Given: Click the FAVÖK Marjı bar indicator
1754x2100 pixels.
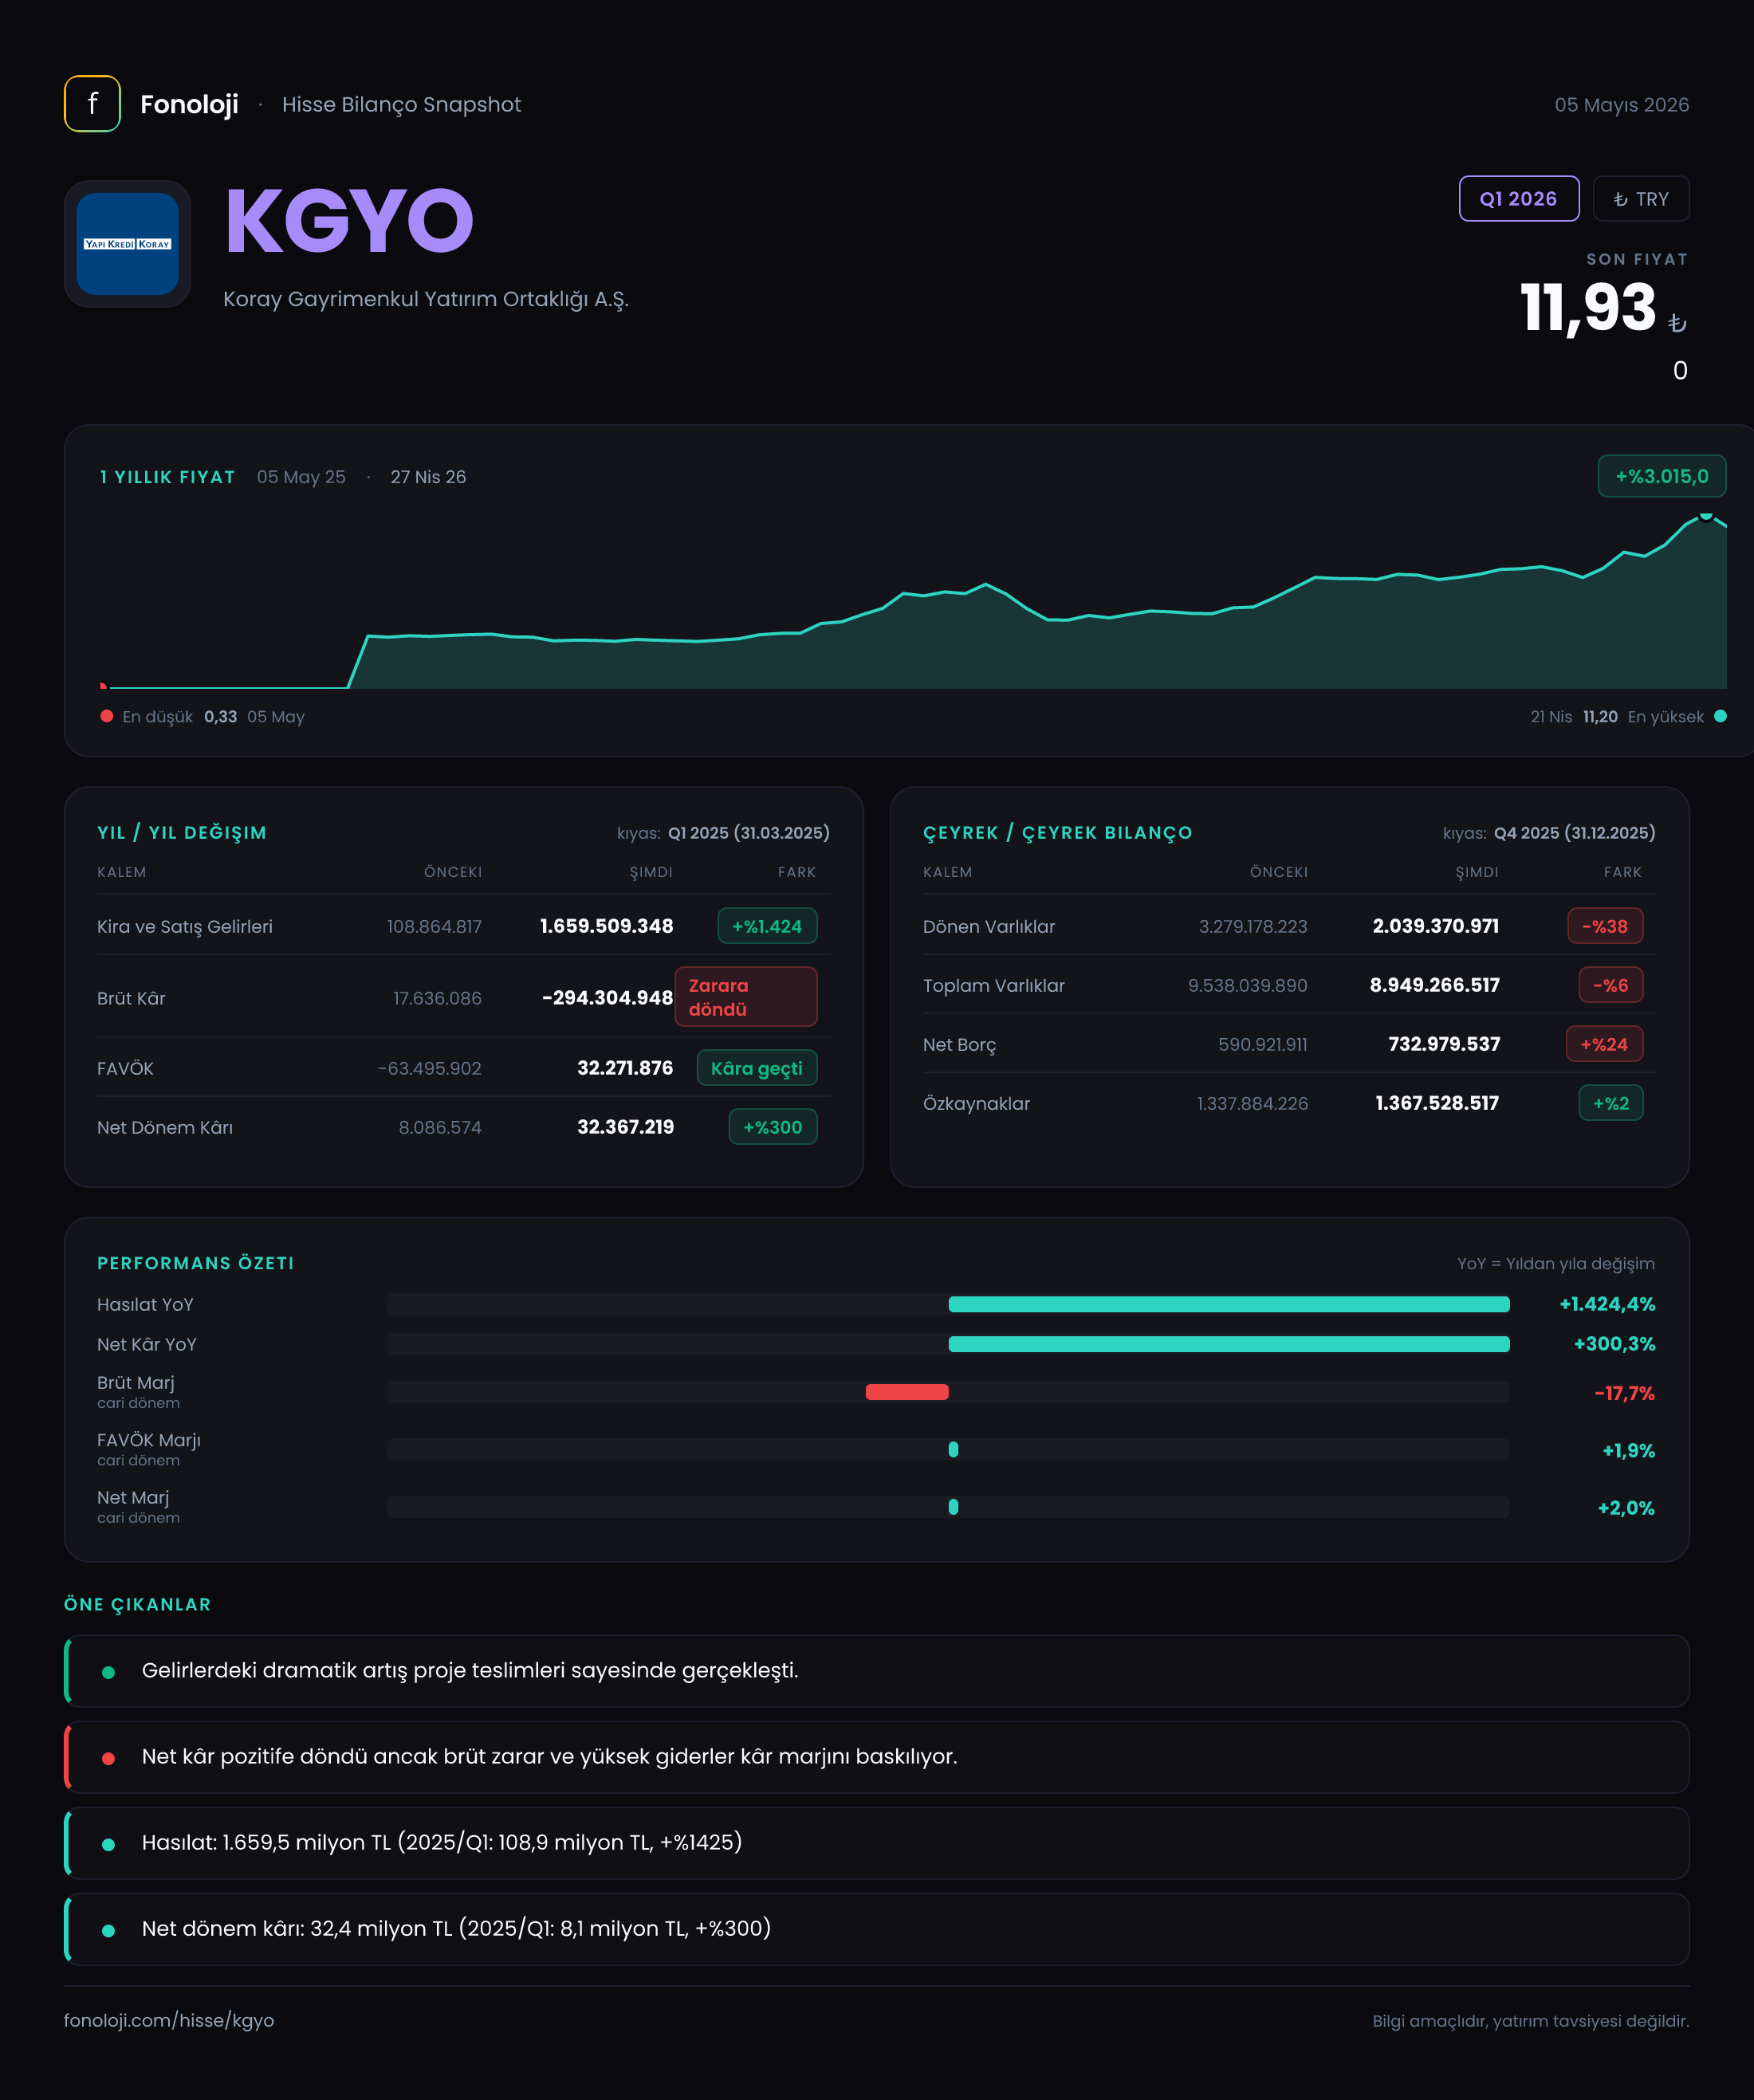Looking at the screenshot, I should click(x=953, y=1449).
